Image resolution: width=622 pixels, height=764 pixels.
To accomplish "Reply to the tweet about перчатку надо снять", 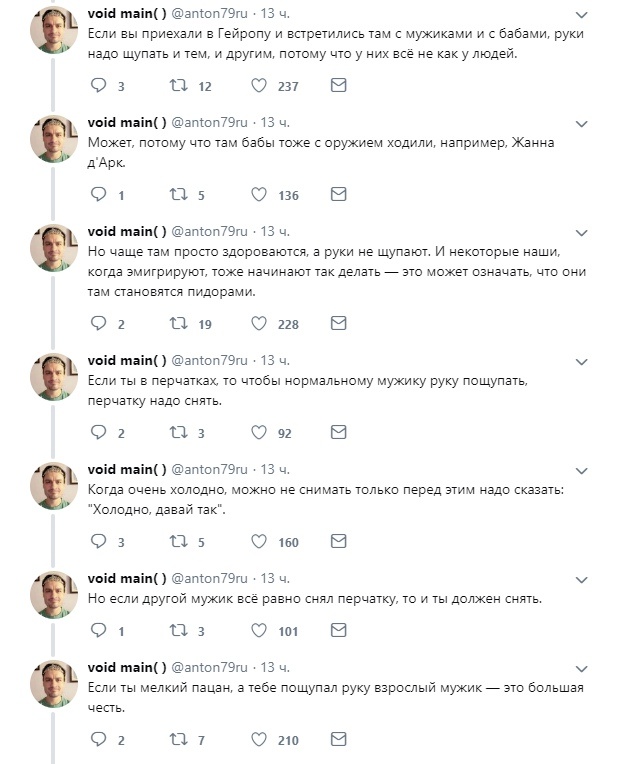I will point(98,432).
